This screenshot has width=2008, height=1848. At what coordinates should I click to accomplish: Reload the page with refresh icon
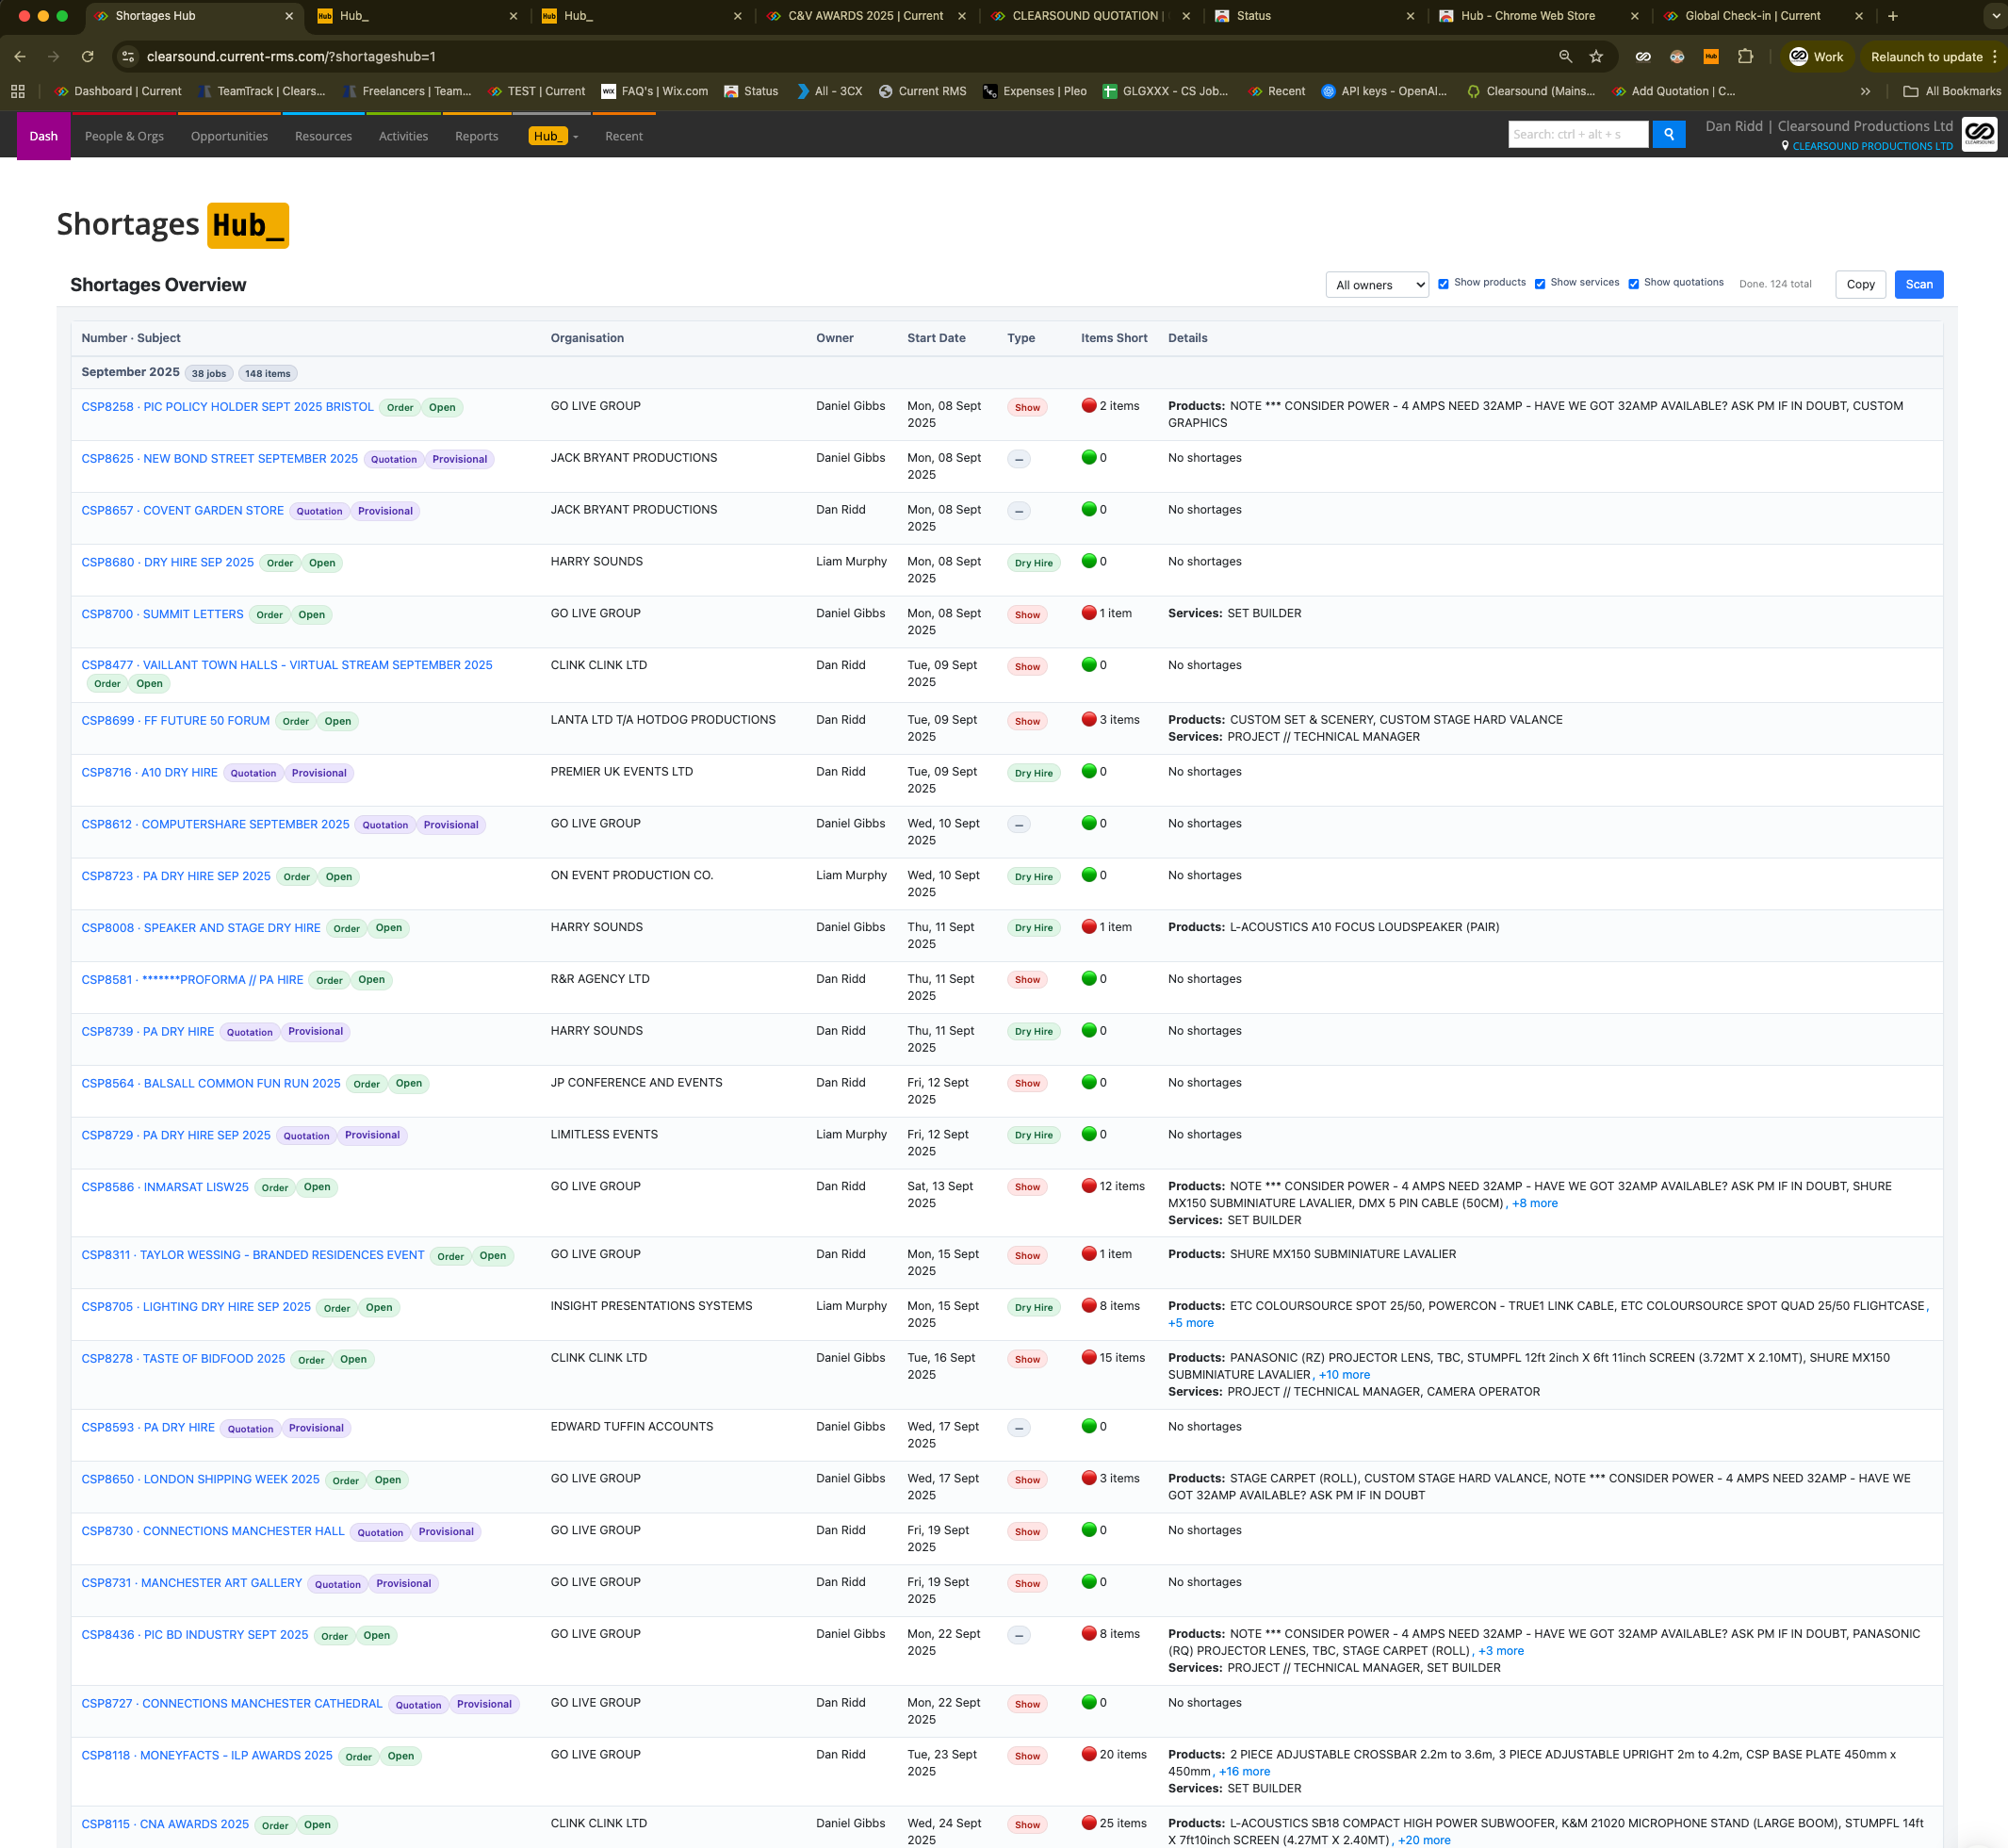(x=88, y=57)
